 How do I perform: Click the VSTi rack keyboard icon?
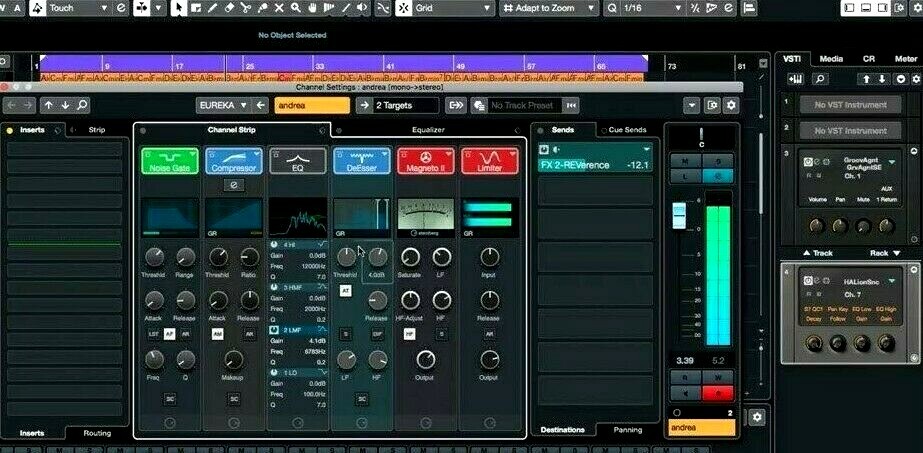point(795,79)
